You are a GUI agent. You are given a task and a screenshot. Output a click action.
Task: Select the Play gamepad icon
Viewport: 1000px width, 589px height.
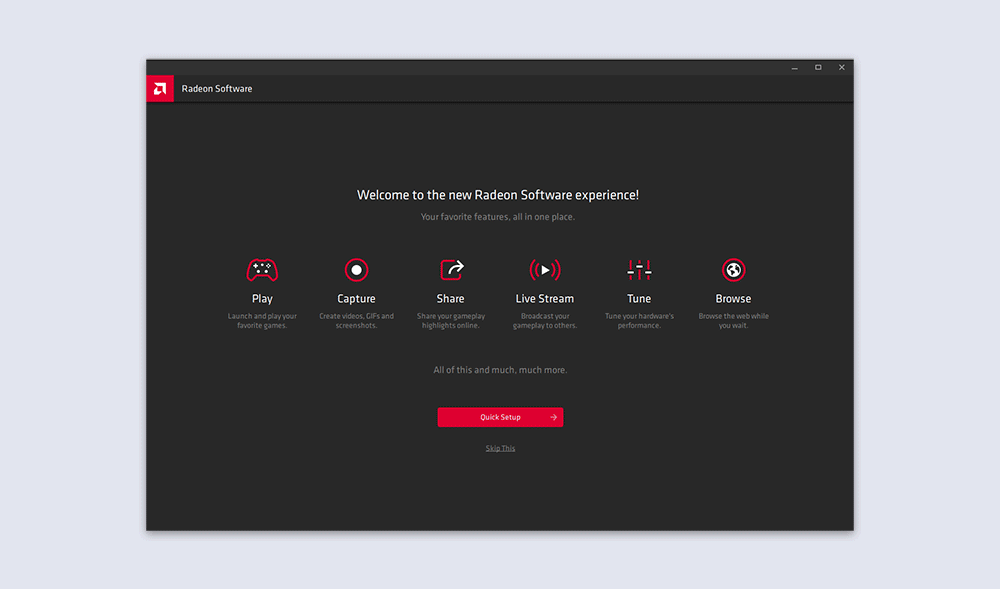(262, 270)
